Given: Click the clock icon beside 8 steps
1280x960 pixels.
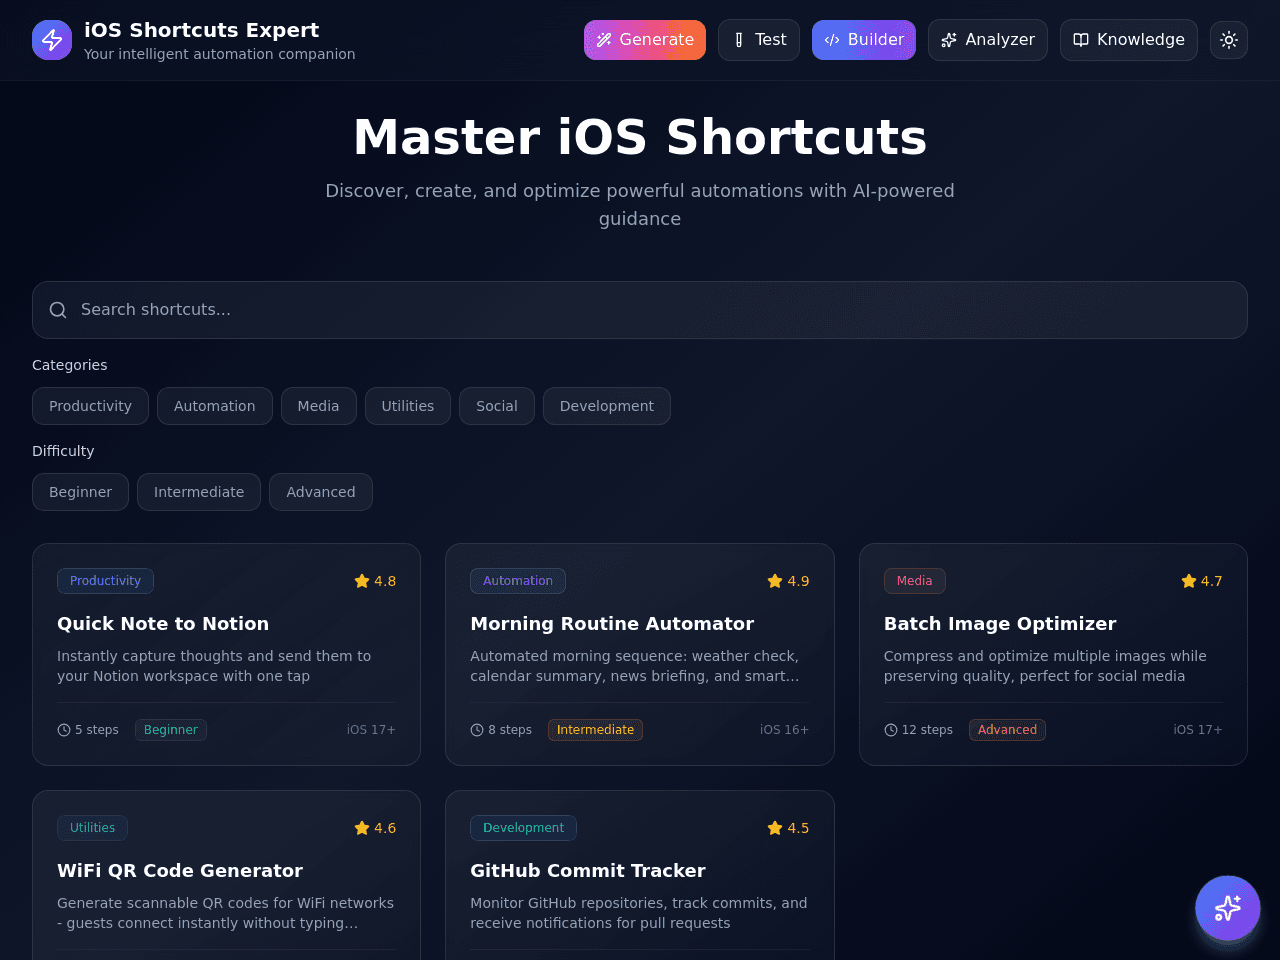Looking at the screenshot, I should pos(477,730).
